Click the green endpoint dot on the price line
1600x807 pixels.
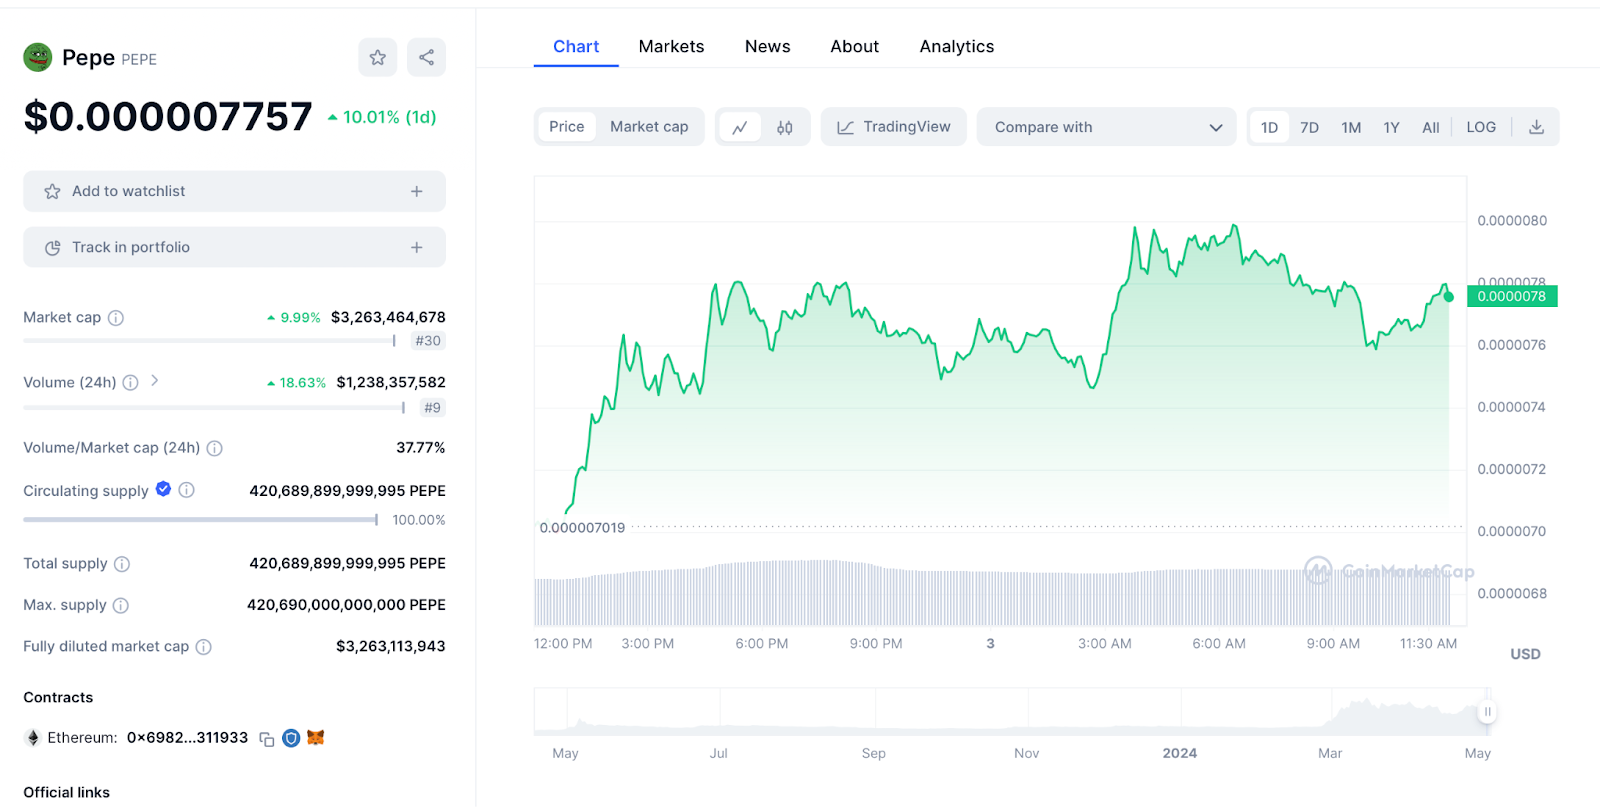pos(1448,297)
